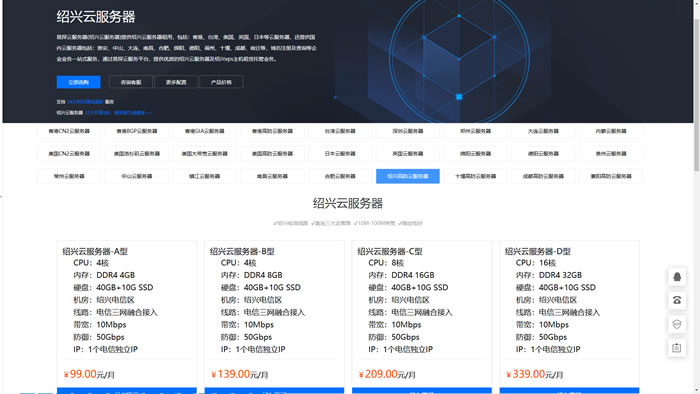Screen dimensions: 700x394
Task: Switch to the 成都高防云服务器 tab
Action: (x=543, y=176)
